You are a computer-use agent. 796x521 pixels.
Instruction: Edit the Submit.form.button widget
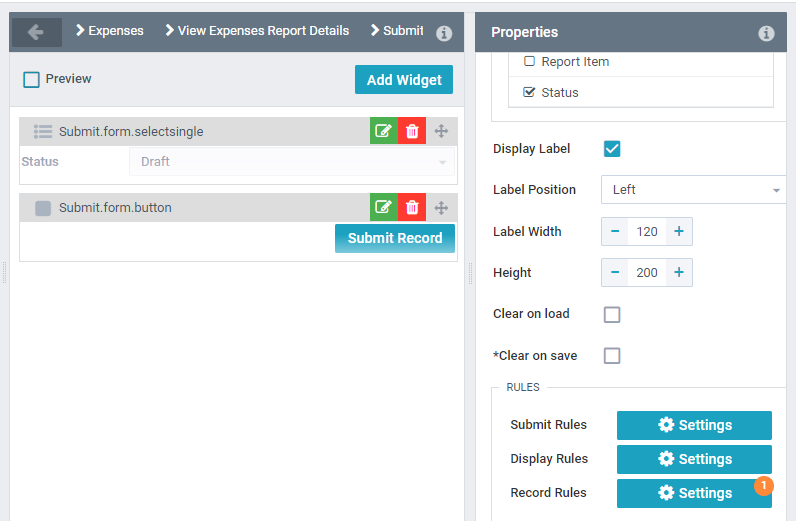[383, 208]
